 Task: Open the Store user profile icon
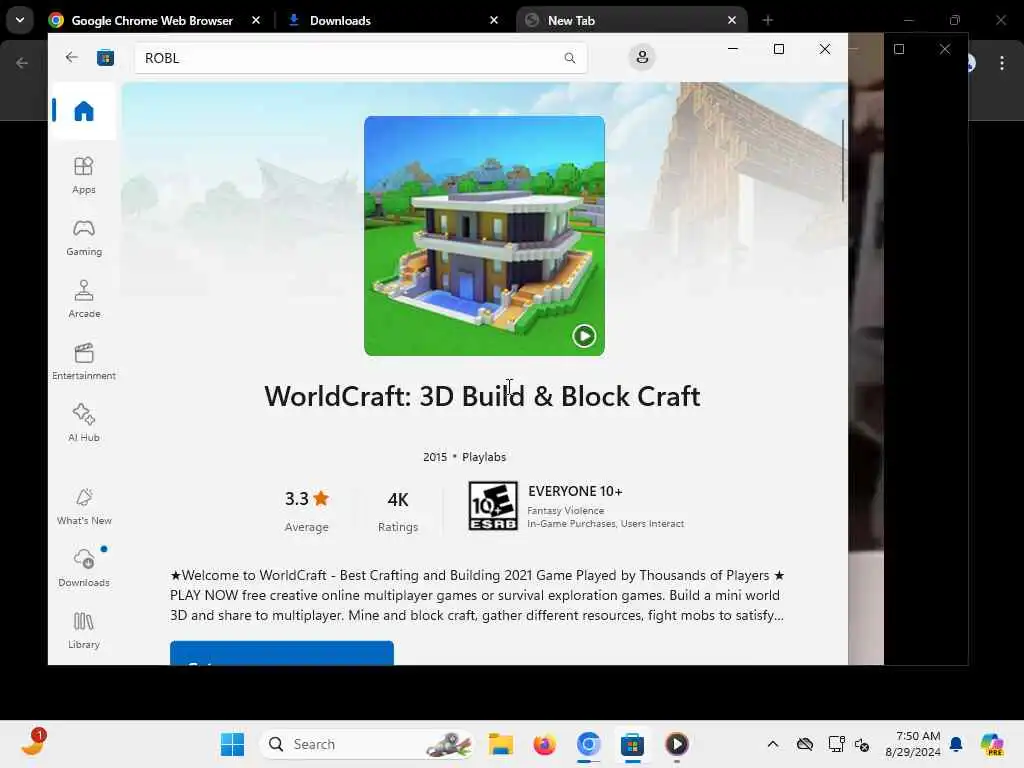(x=642, y=57)
